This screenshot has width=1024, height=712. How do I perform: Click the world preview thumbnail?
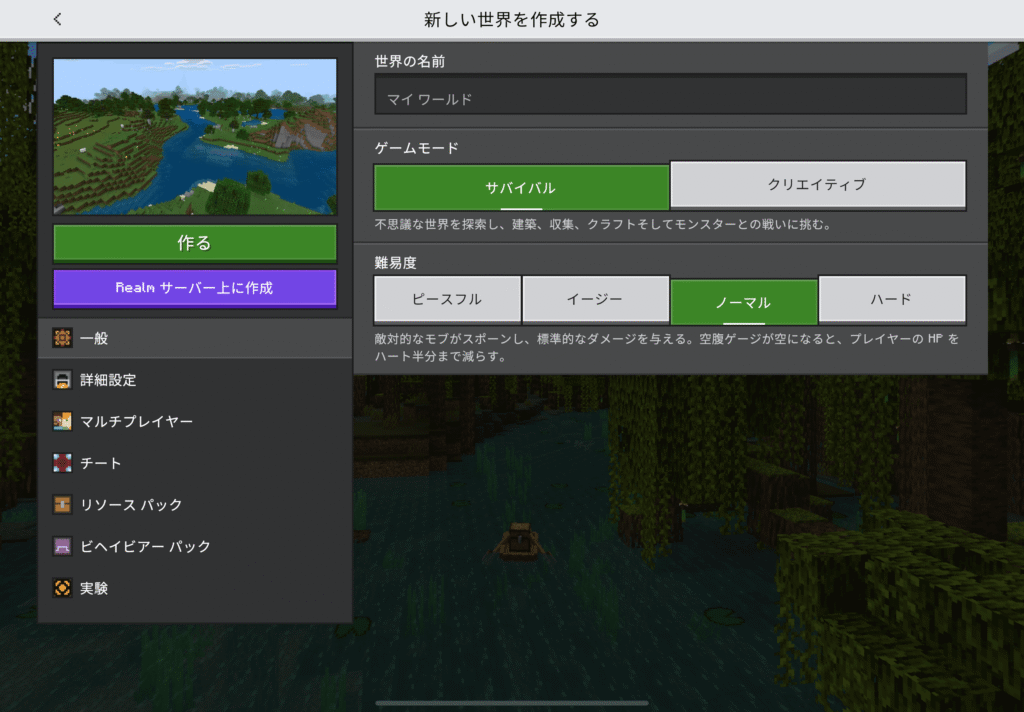click(x=195, y=137)
